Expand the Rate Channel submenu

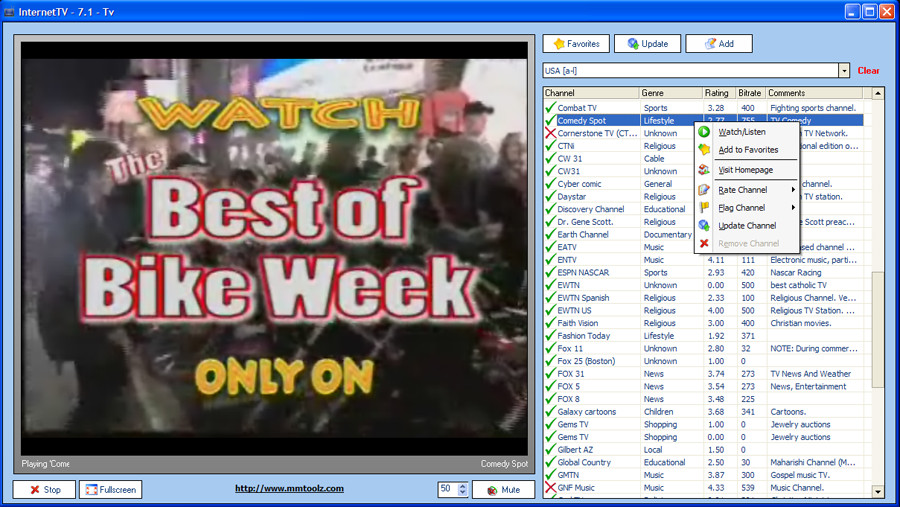(x=746, y=190)
